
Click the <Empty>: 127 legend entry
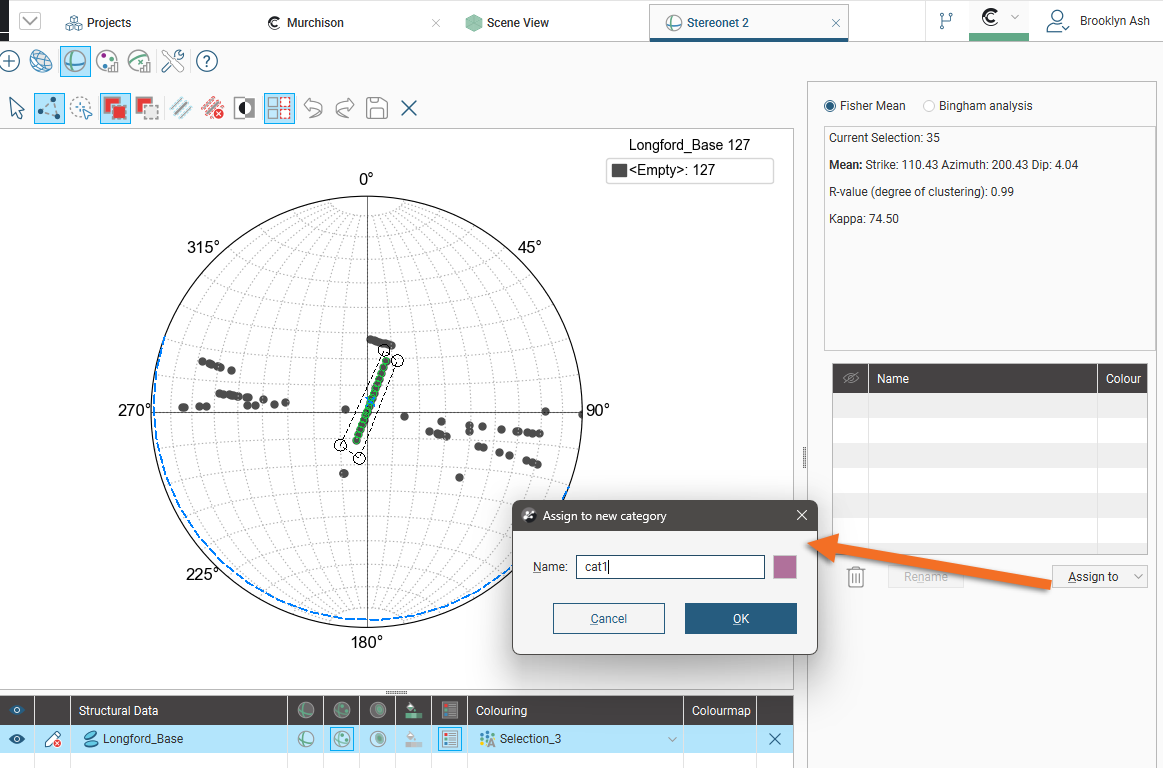[x=690, y=171]
